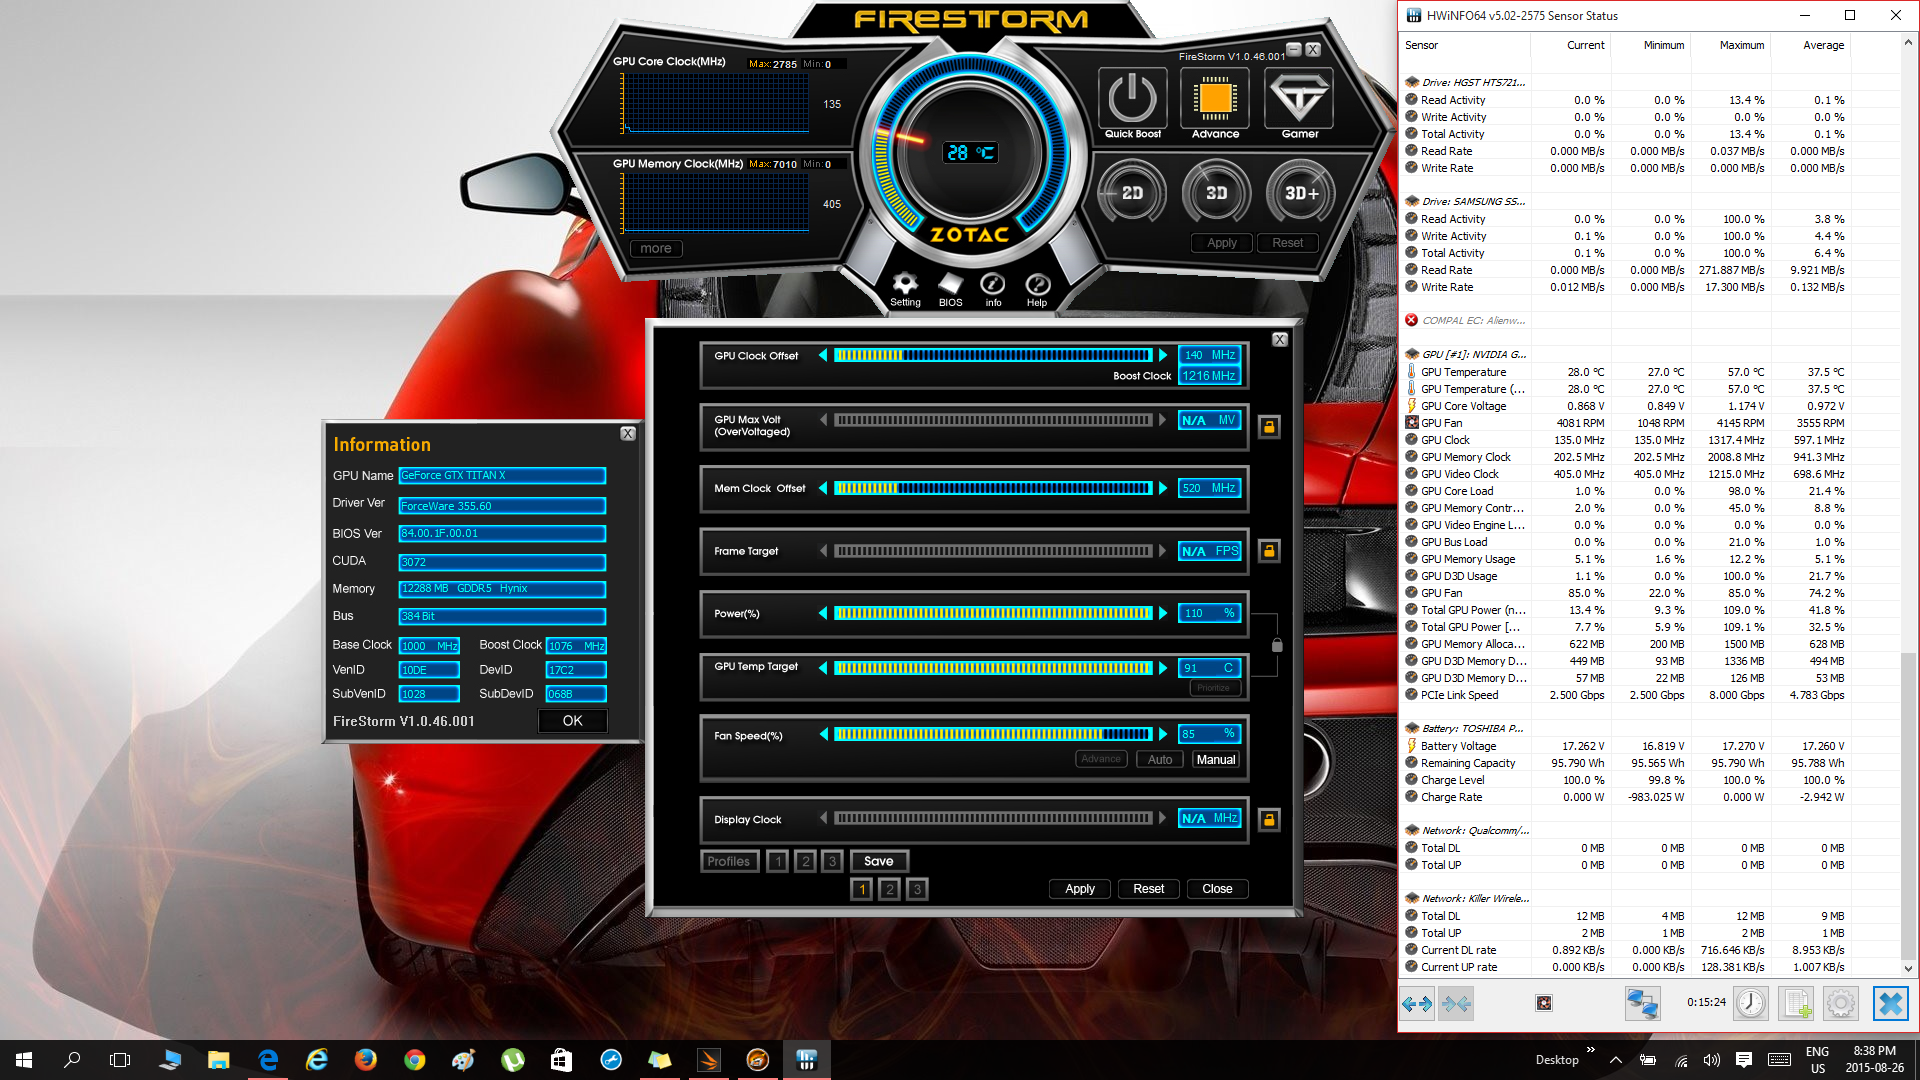Click Apply in the settings panel
The image size is (1920, 1080).
1080,889
